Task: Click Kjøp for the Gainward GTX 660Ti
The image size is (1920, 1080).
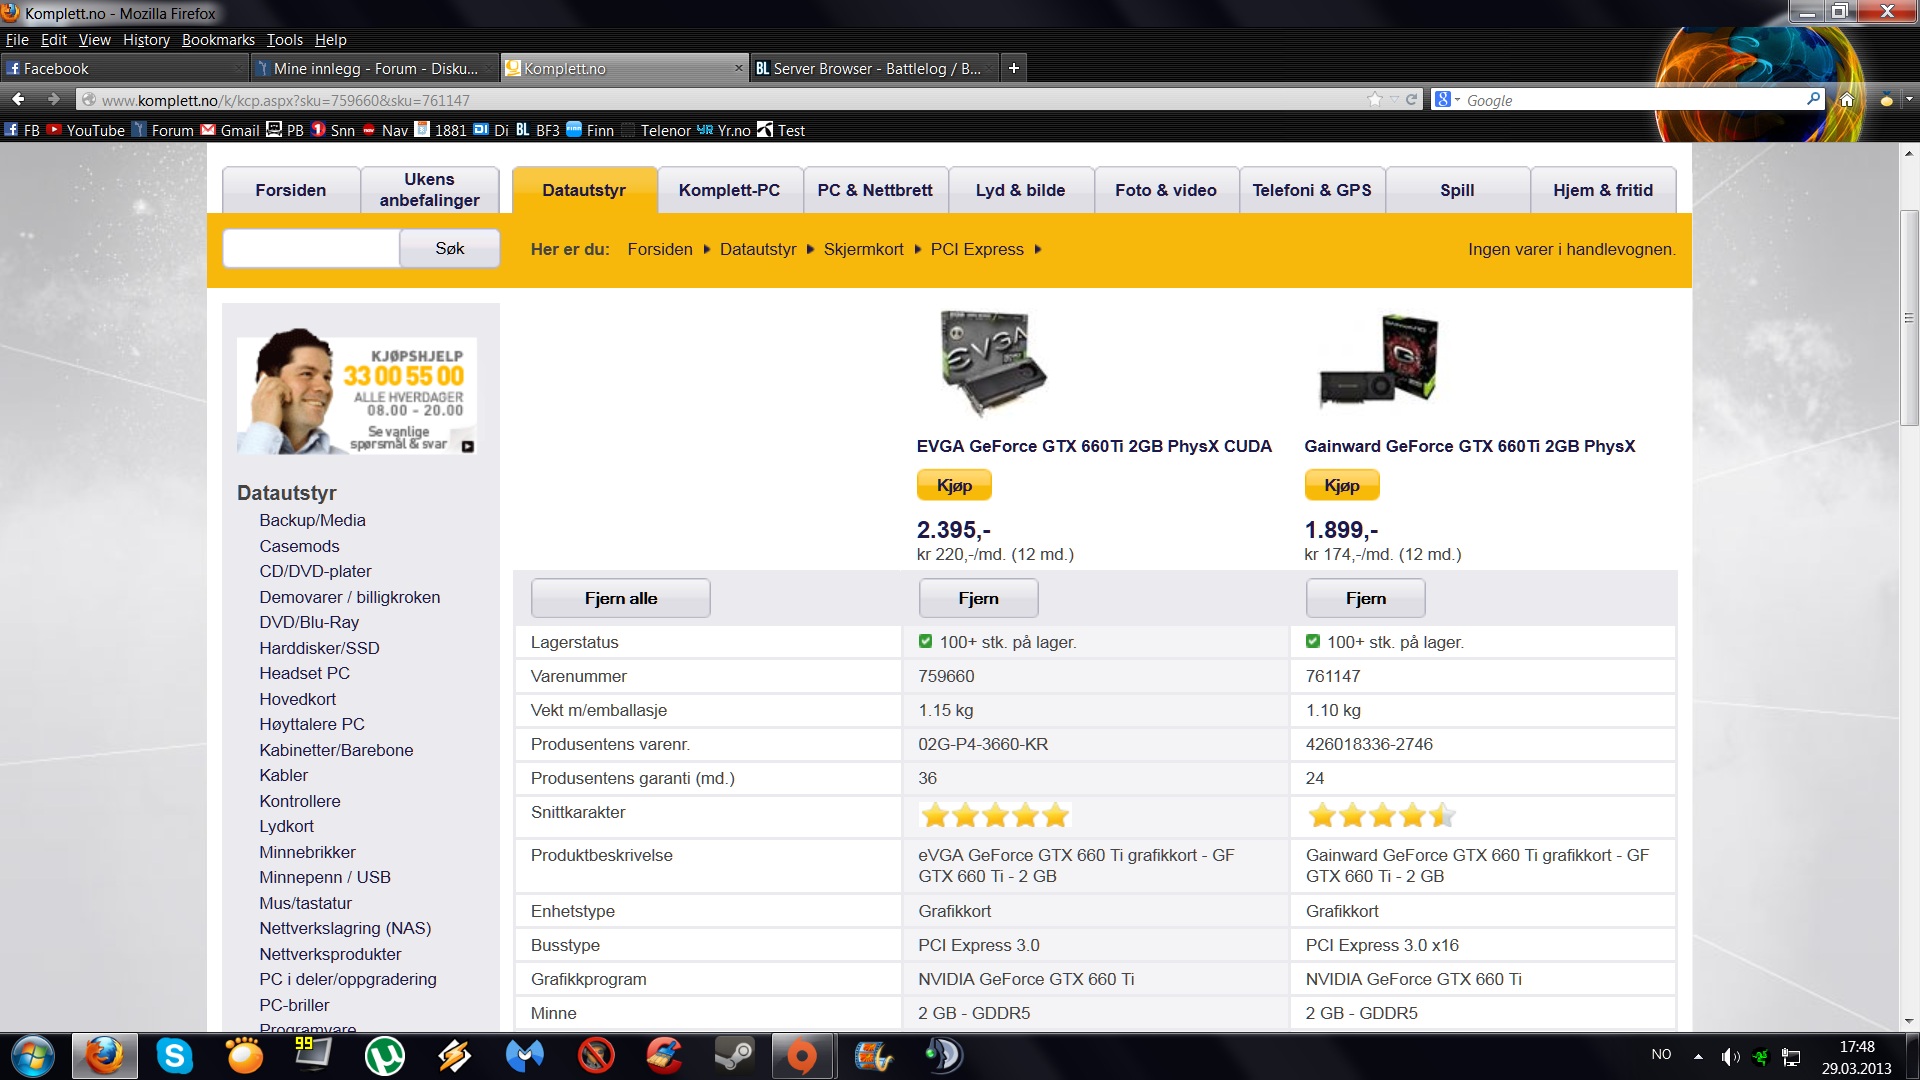Action: [1342, 485]
